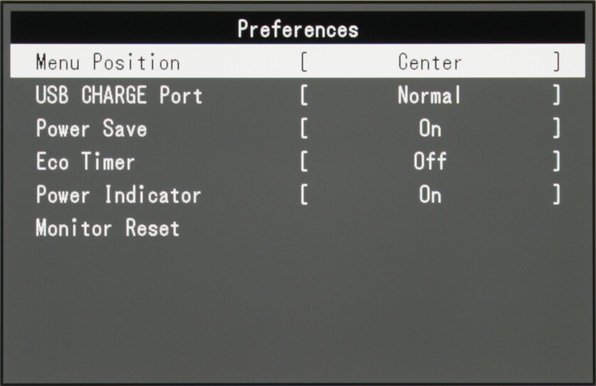The image size is (596, 386).
Task: Select the Power Indicator label
Action: click(x=118, y=195)
